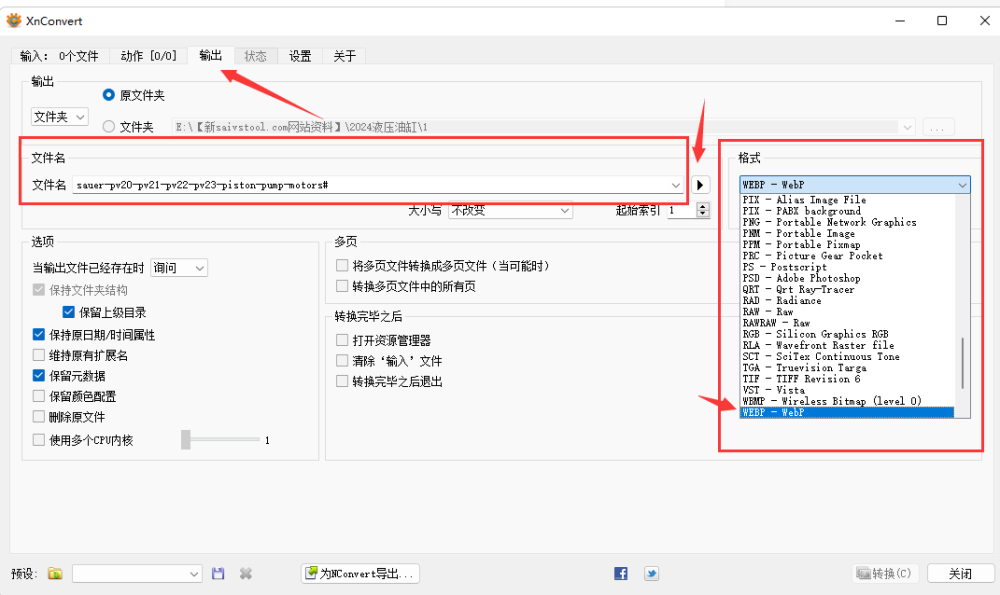Check 将多页文件转换成多页文件 option
The image size is (1000, 595).
342,265
